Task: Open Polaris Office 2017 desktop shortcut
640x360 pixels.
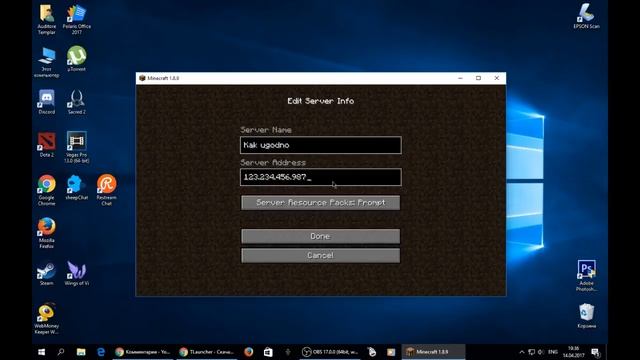Action: point(77,19)
